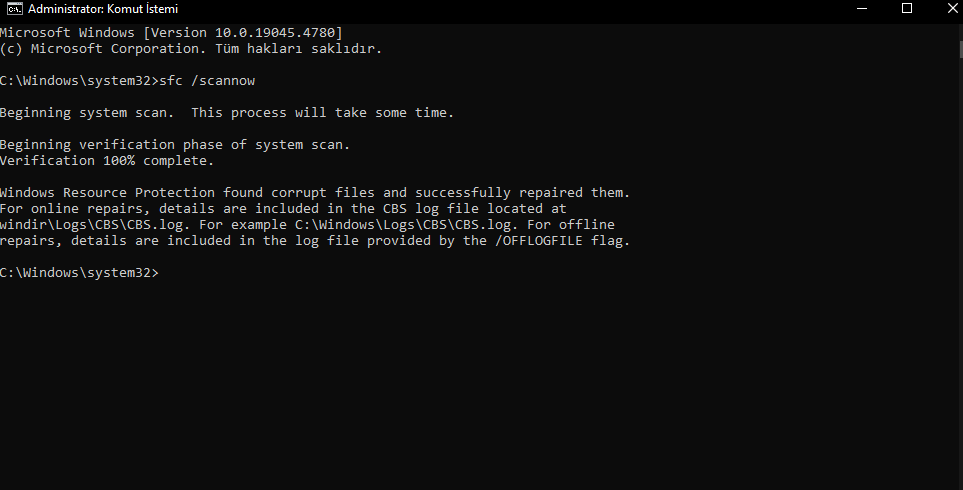Viewport: 963px width, 490px height.
Task: Click the typed sfc /scannow command
Action: 207,81
